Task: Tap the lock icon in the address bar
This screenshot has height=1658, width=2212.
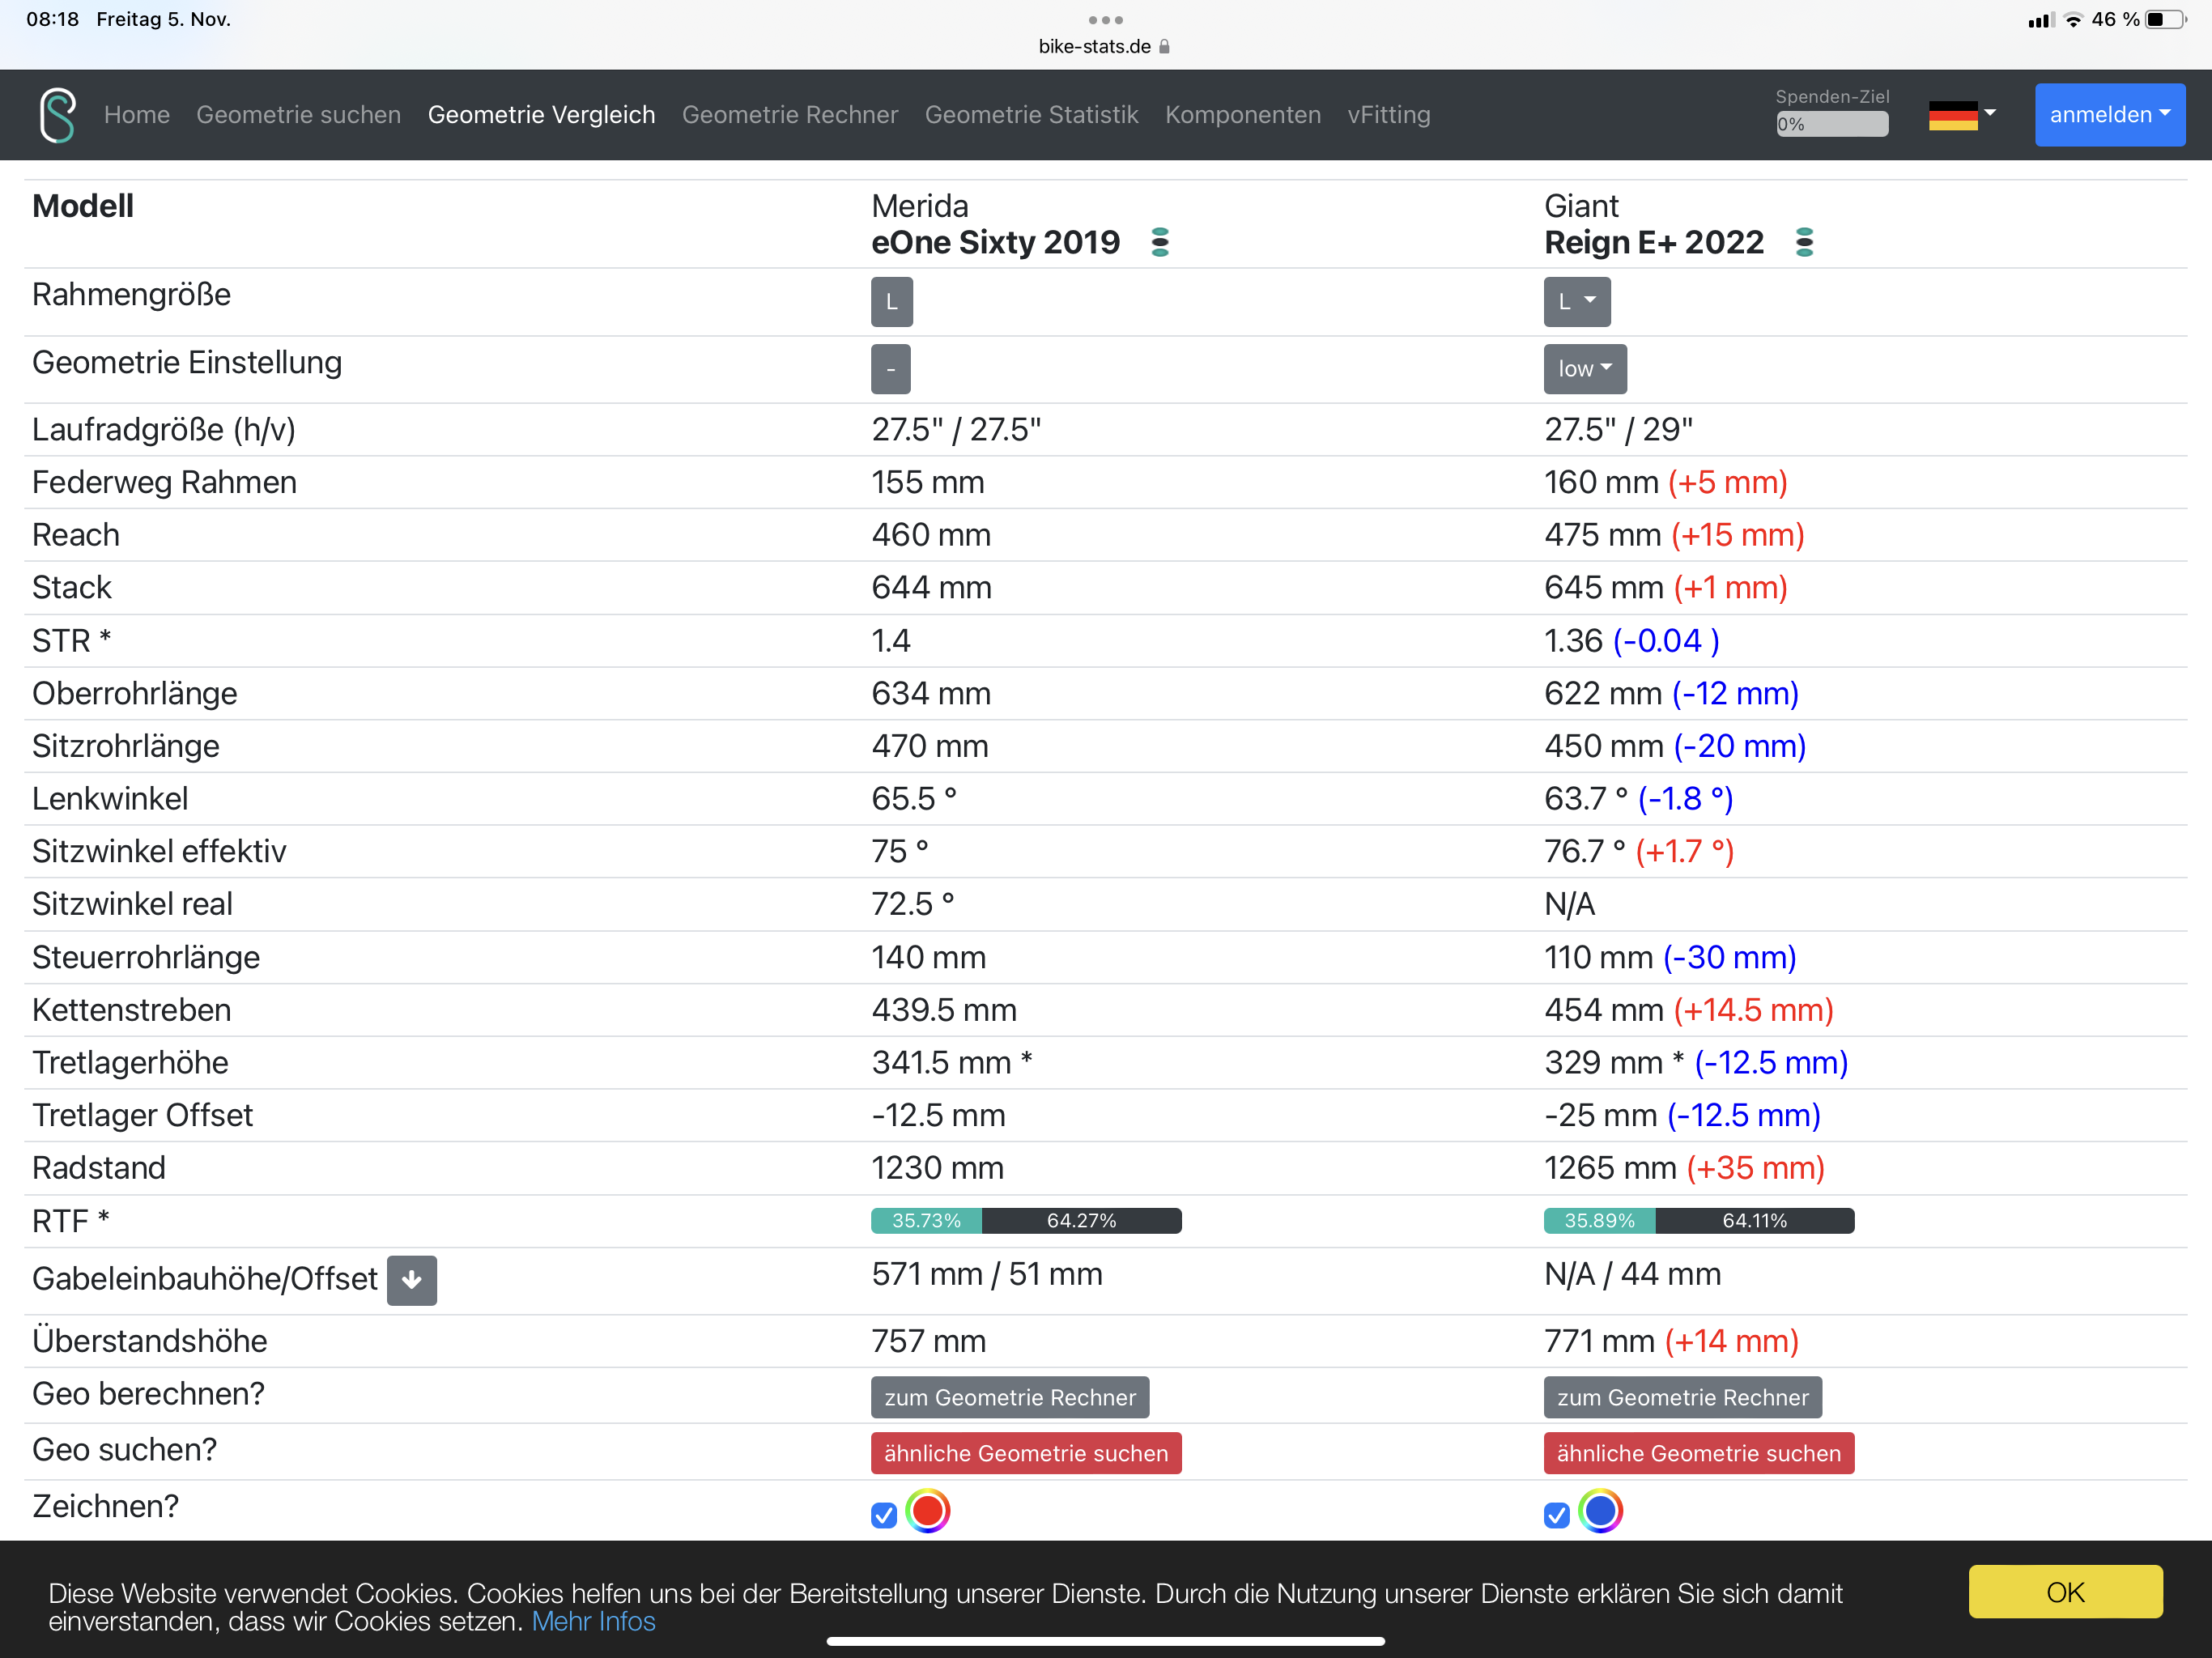Action: pyautogui.click(x=1164, y=47)
